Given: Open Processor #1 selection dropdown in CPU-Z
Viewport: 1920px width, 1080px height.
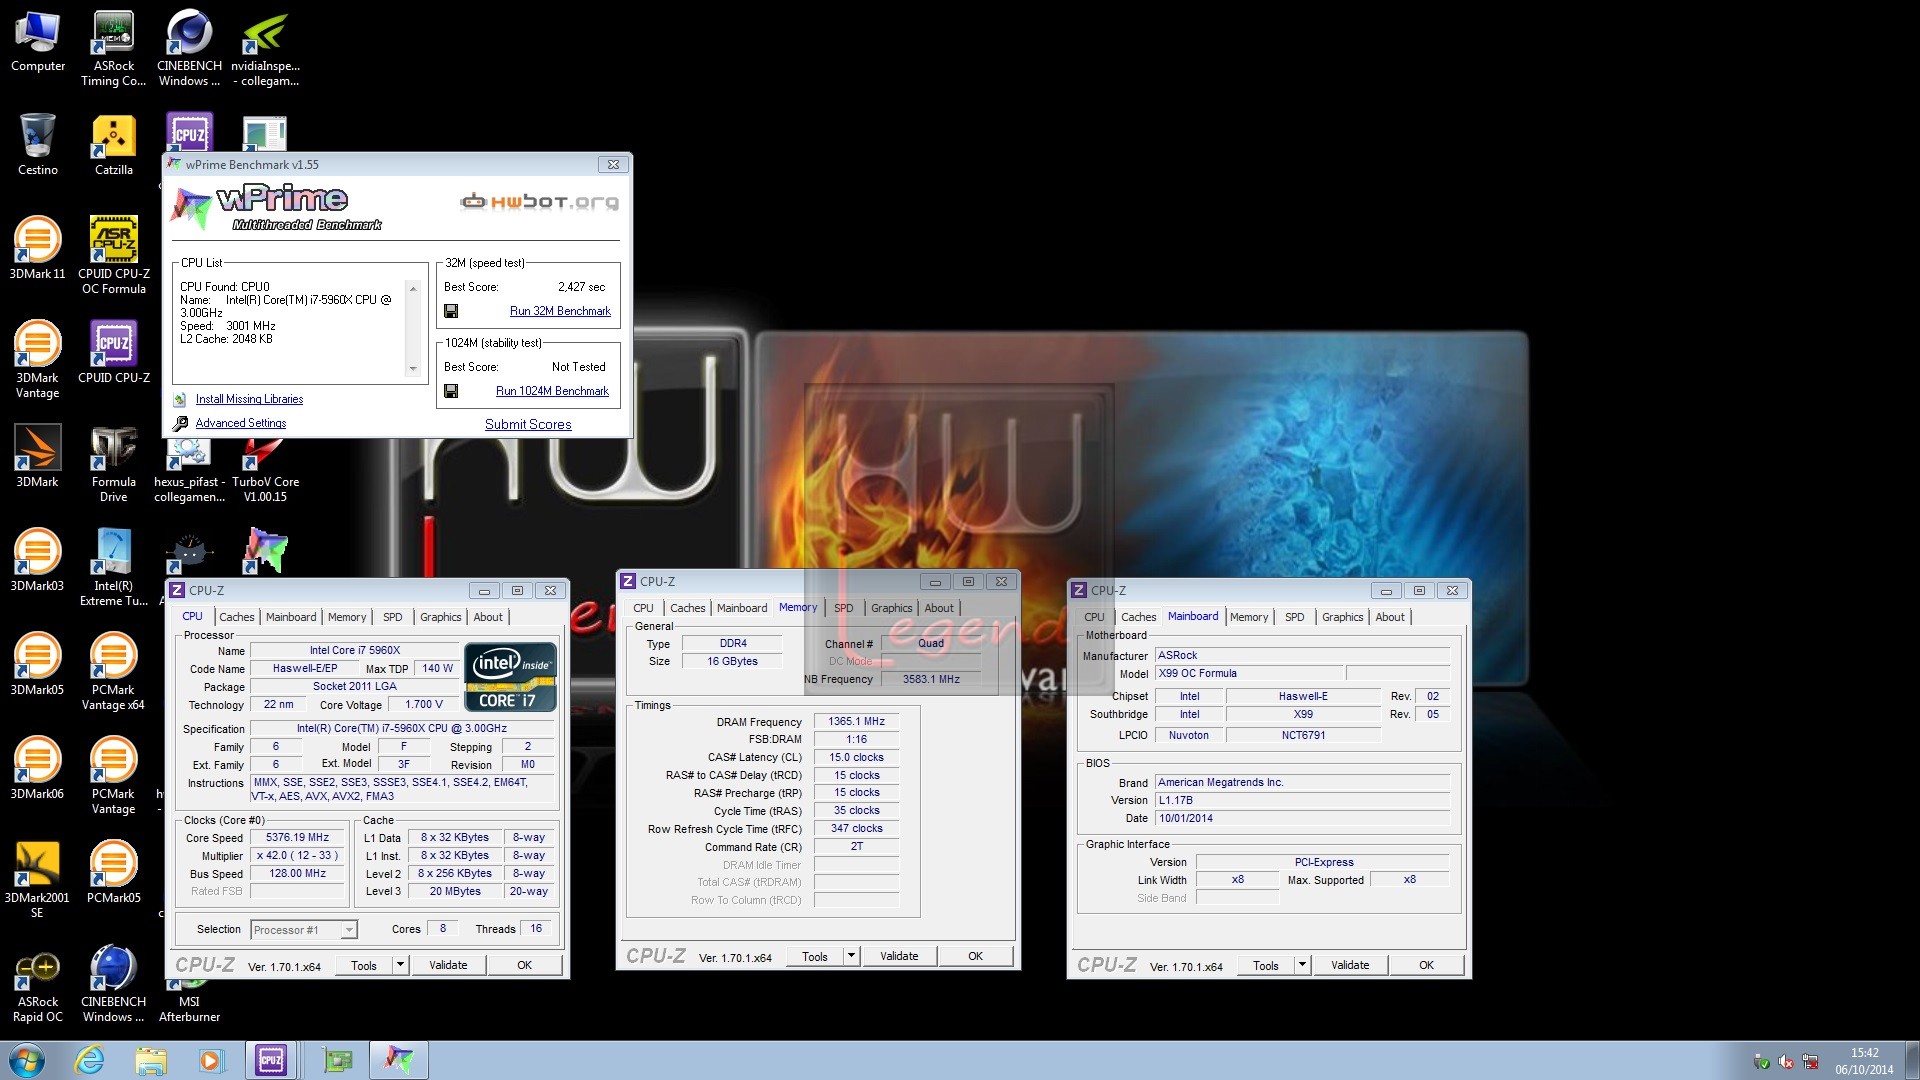Looking at the screenshot, I should pos(304,930).
